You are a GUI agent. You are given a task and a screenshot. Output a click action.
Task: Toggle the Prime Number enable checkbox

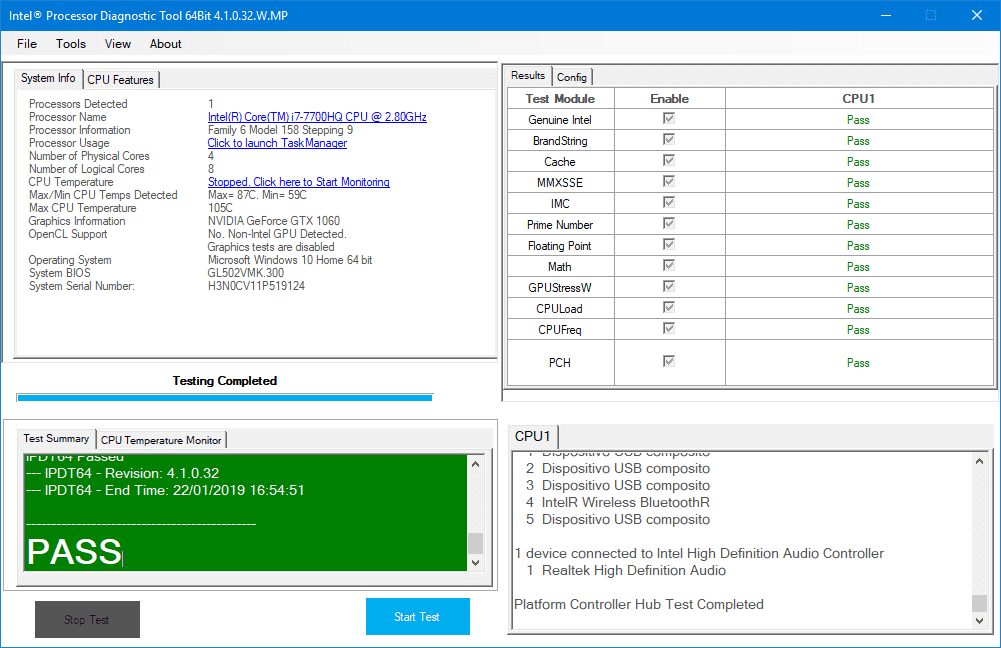(669, 224)
